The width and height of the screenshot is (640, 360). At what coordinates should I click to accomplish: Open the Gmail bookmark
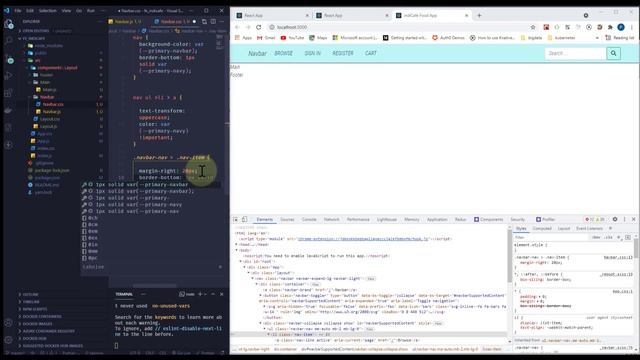(266, 38)
